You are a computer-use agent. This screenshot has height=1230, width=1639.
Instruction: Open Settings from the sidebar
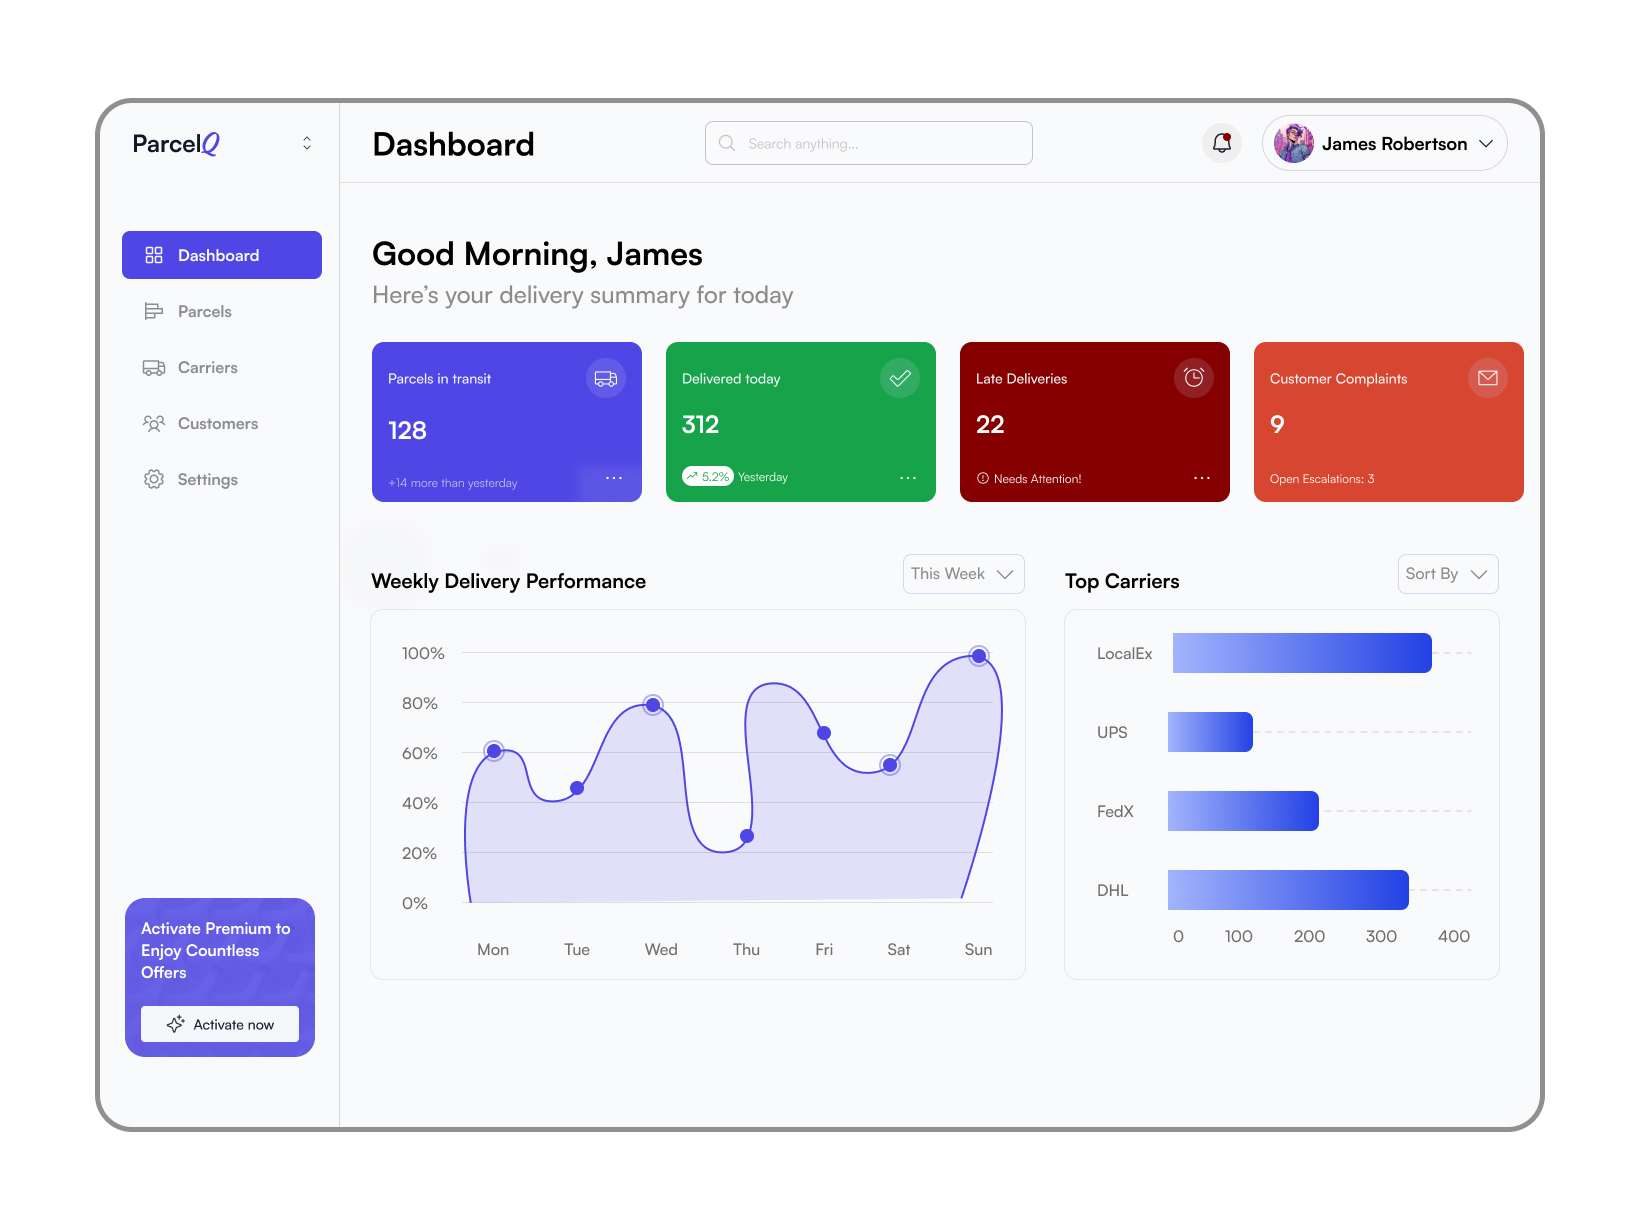(208, 479)
